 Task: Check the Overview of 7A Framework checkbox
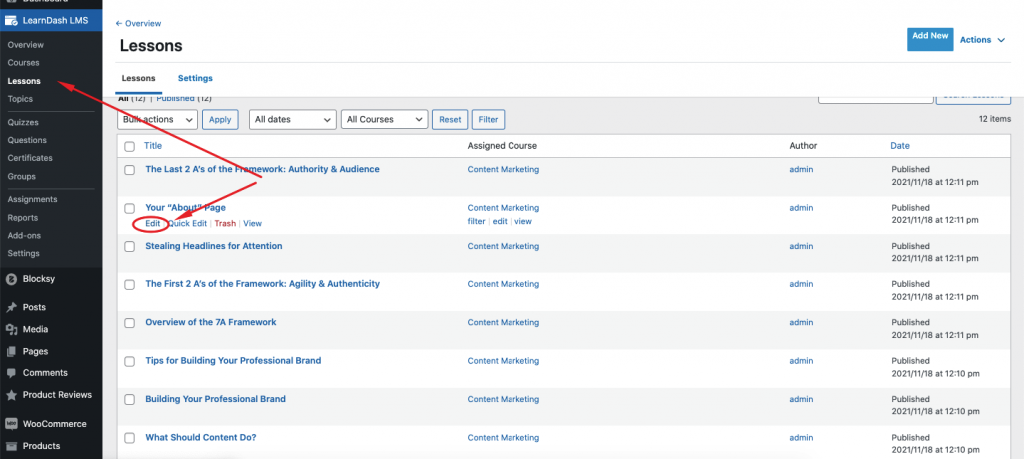[129, 323]
